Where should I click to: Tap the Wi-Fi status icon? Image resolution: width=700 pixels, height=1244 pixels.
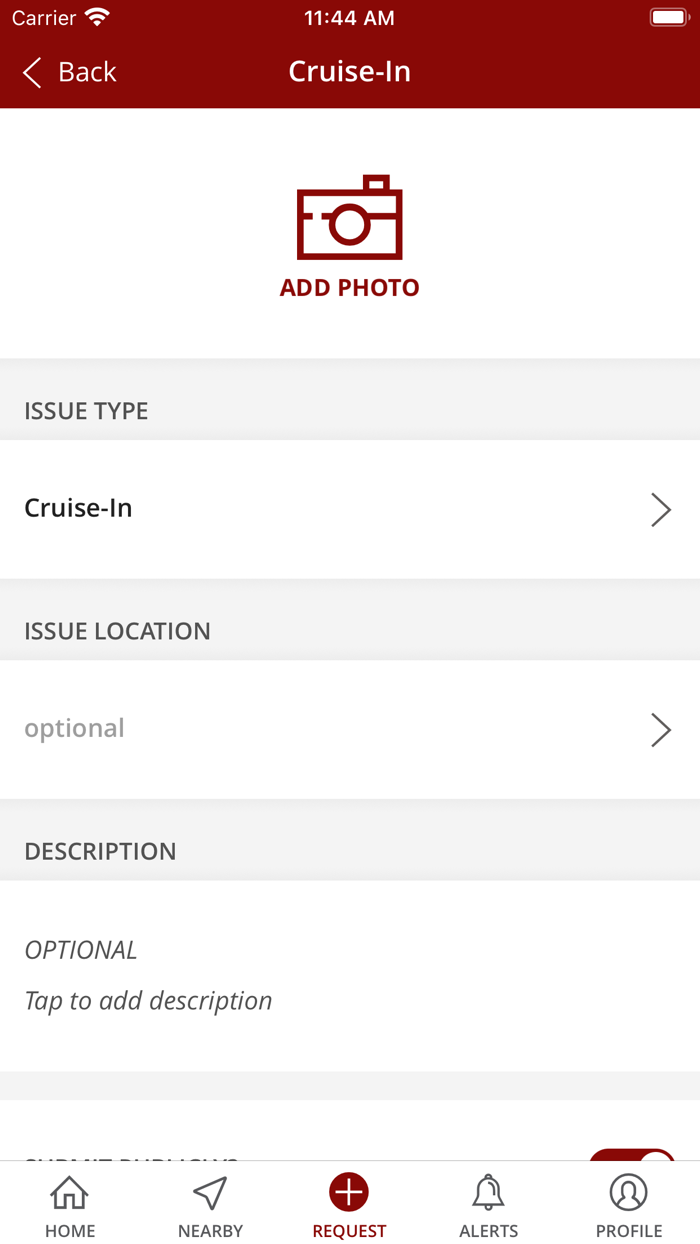[x=97, y=18]
